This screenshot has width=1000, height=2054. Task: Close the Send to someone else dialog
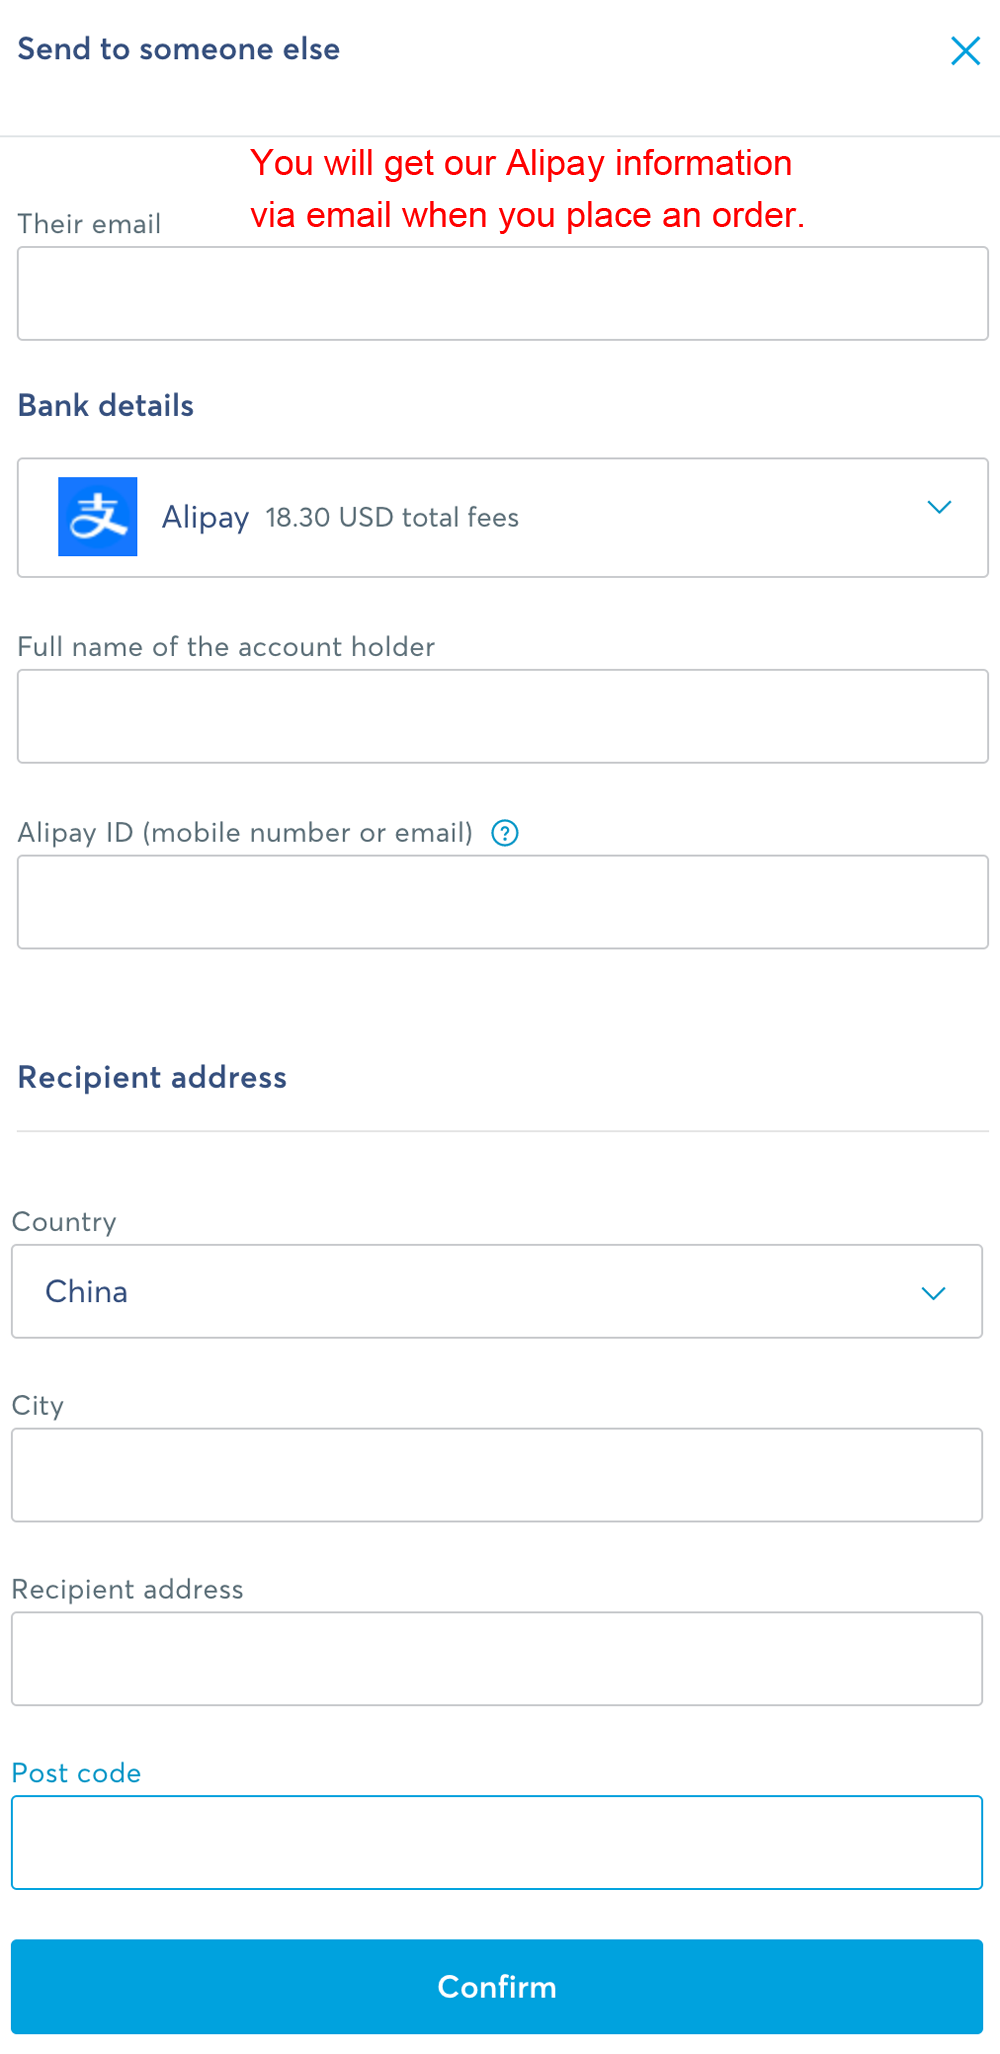point(965,51)
